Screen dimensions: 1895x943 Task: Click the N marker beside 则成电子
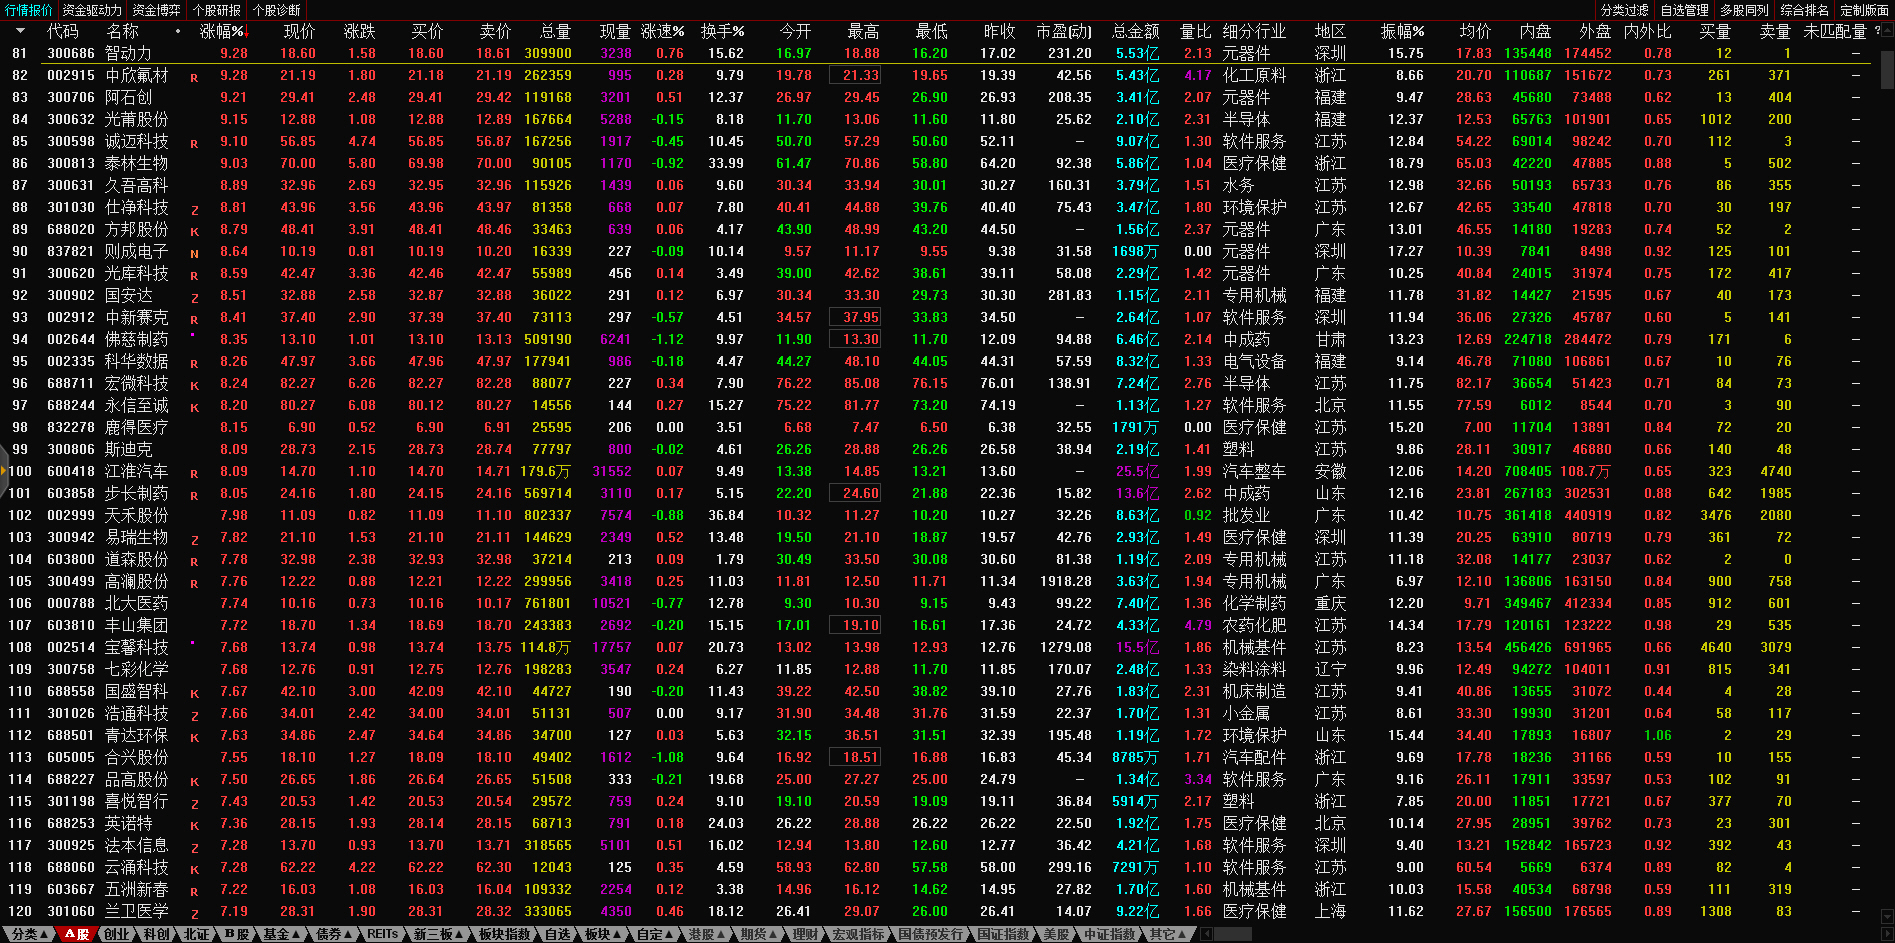pos(194,253)
